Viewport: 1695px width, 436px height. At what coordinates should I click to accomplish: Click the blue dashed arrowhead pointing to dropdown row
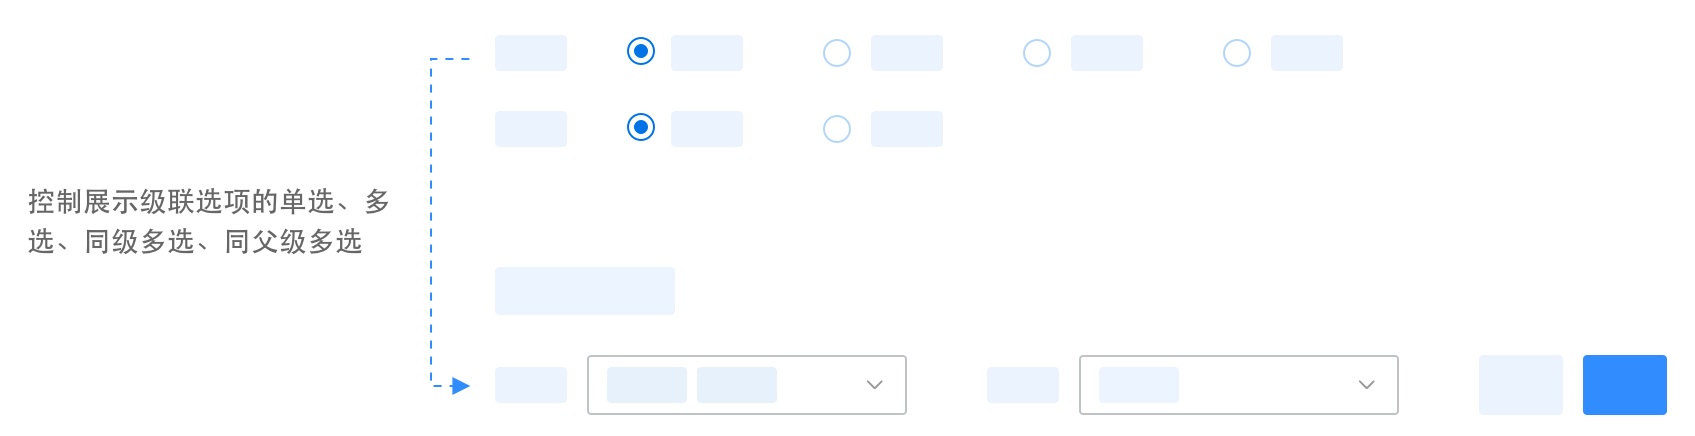click(x=461, y=386)
